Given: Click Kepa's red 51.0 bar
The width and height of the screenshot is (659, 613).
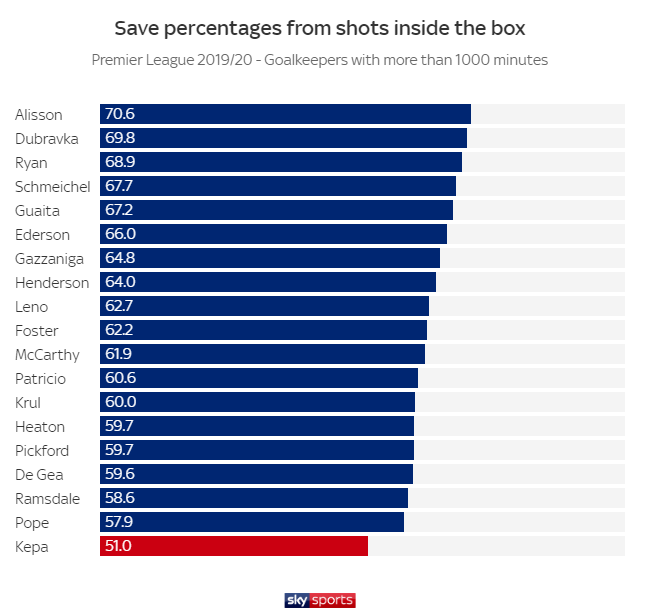Looking at the screenshot, I should pos(234,546).
